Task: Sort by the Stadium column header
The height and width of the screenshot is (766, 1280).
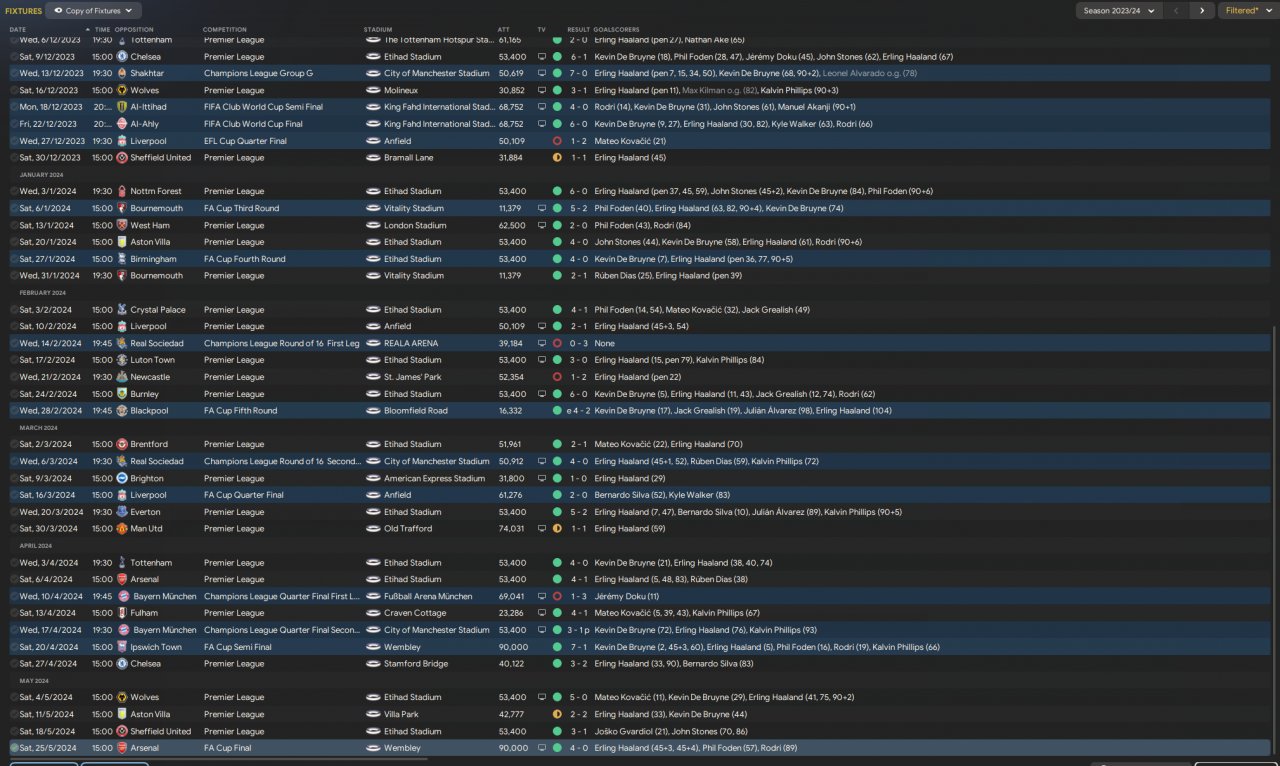Action: click(x=378, y=30)
